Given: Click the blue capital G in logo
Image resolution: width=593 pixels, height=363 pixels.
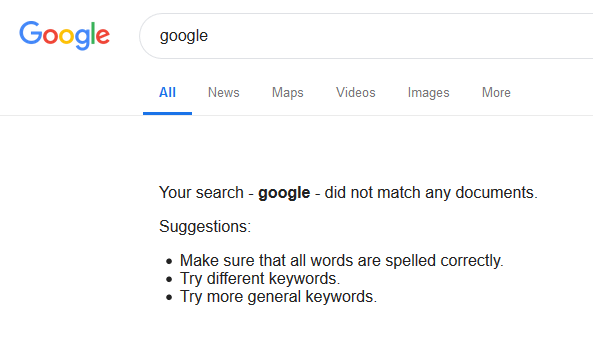Looking at the screenshot, I should pos(31,33).
